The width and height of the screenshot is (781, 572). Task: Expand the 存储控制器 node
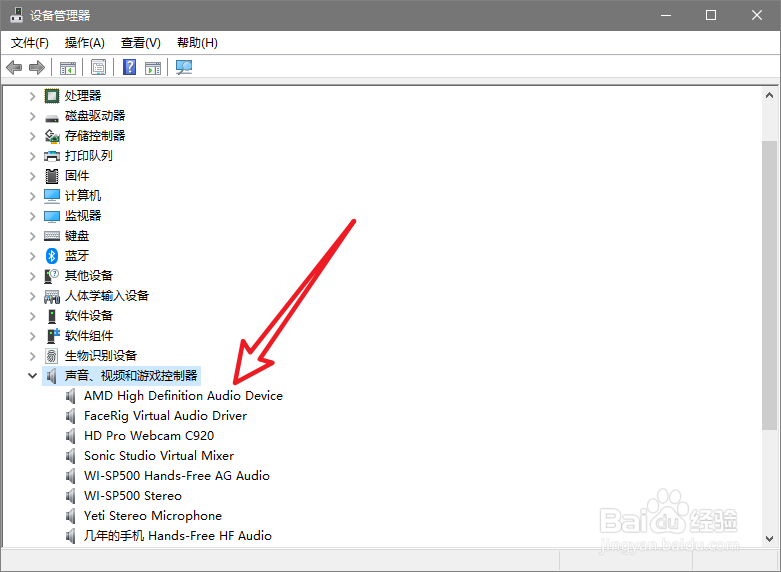pyautogui.click(x=32, y=136)
